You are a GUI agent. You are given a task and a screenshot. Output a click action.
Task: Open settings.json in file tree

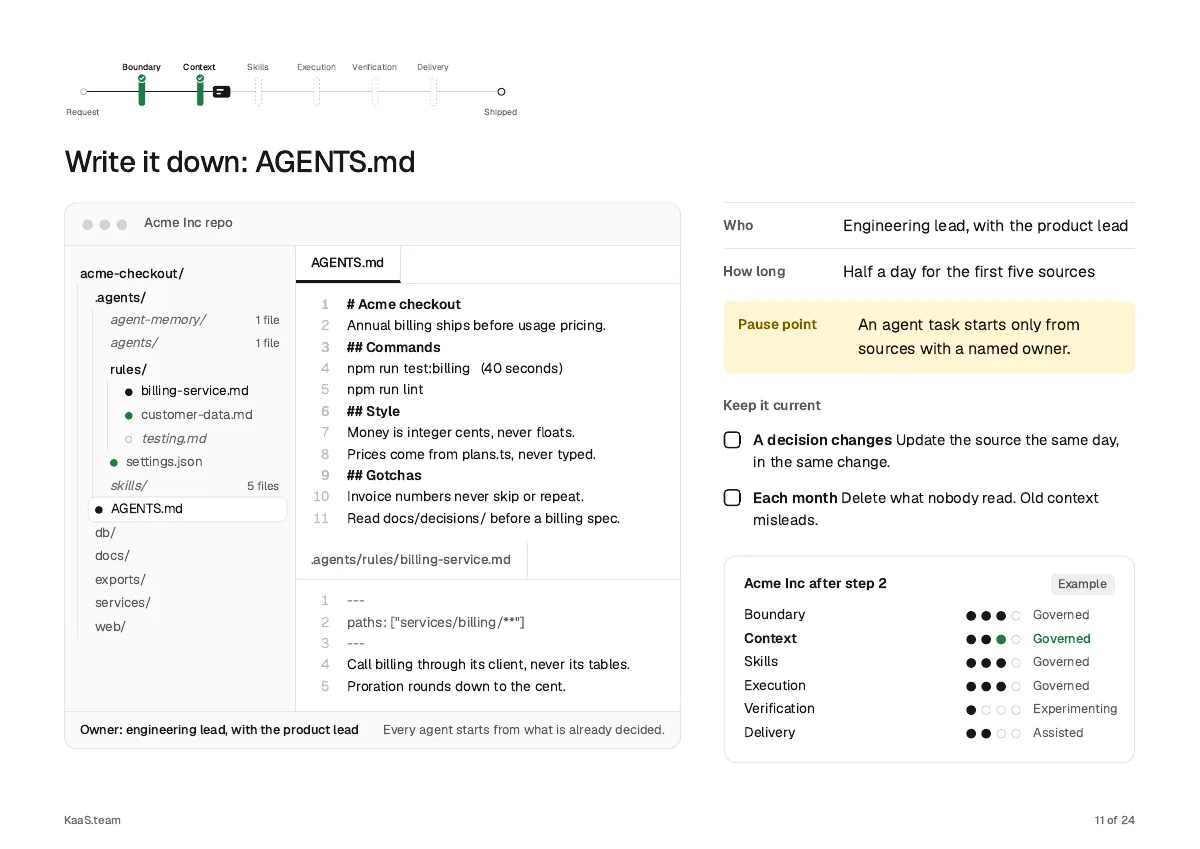pyautogui.click(x=164, y=462)
